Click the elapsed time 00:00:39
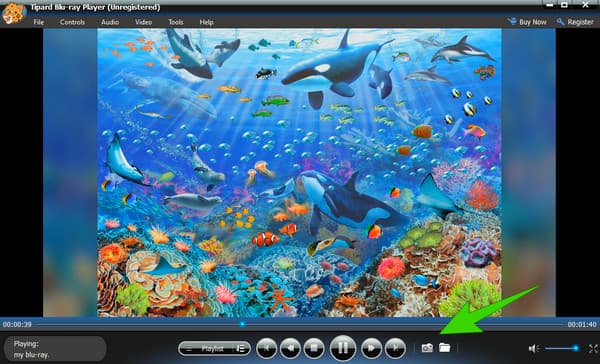600x364 pixels. coord(17,325)
